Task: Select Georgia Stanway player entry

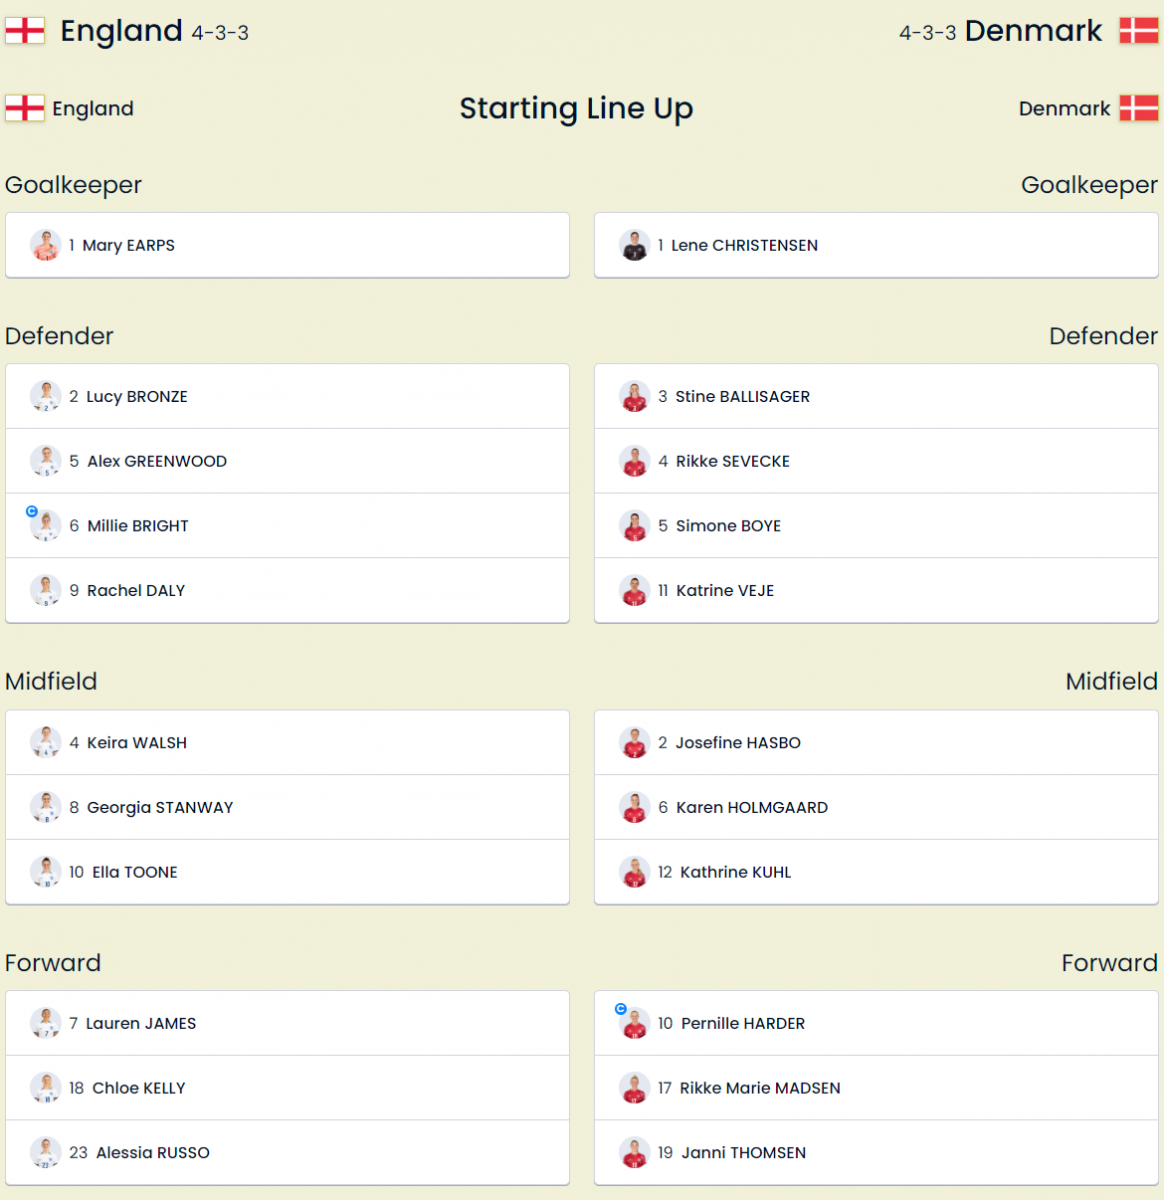Action: (x=287, y=807)
